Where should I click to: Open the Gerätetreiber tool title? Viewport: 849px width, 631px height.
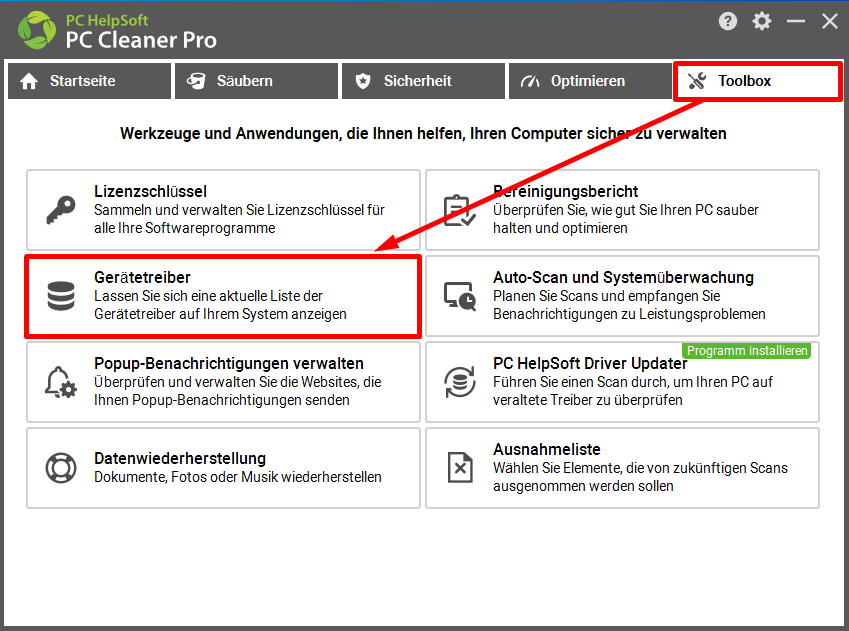(142, 277)
